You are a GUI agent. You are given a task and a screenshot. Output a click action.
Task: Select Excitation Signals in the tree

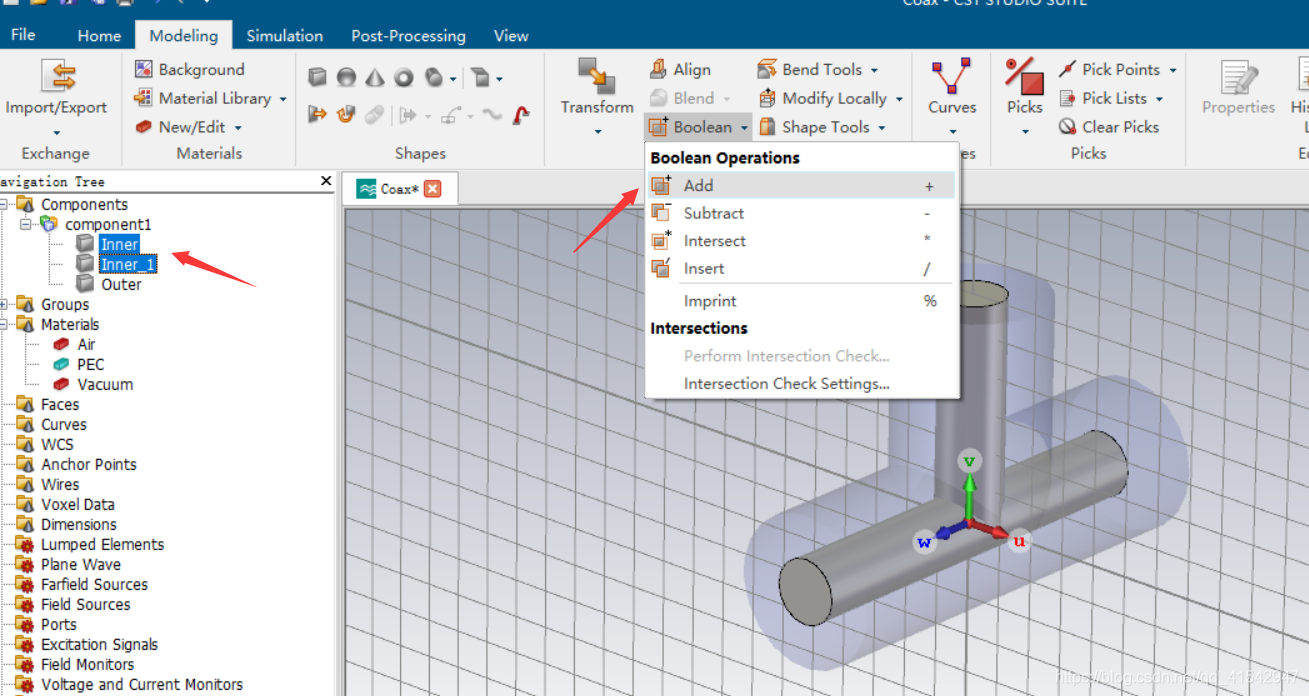coord(99,644)
